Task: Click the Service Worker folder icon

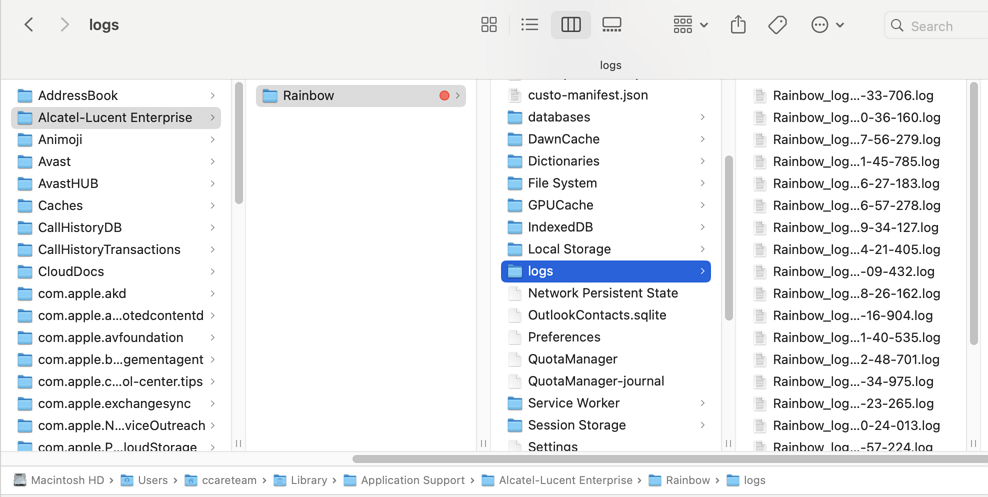Action: tap(515, 403)
